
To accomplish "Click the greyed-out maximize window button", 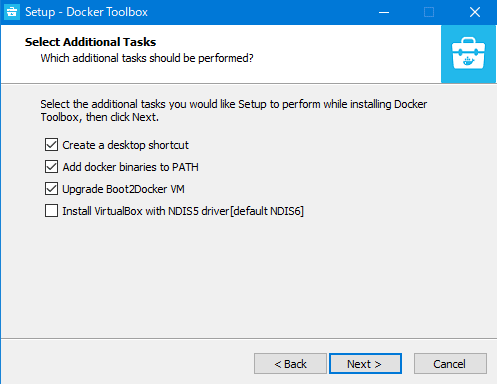I will point(429,12).
